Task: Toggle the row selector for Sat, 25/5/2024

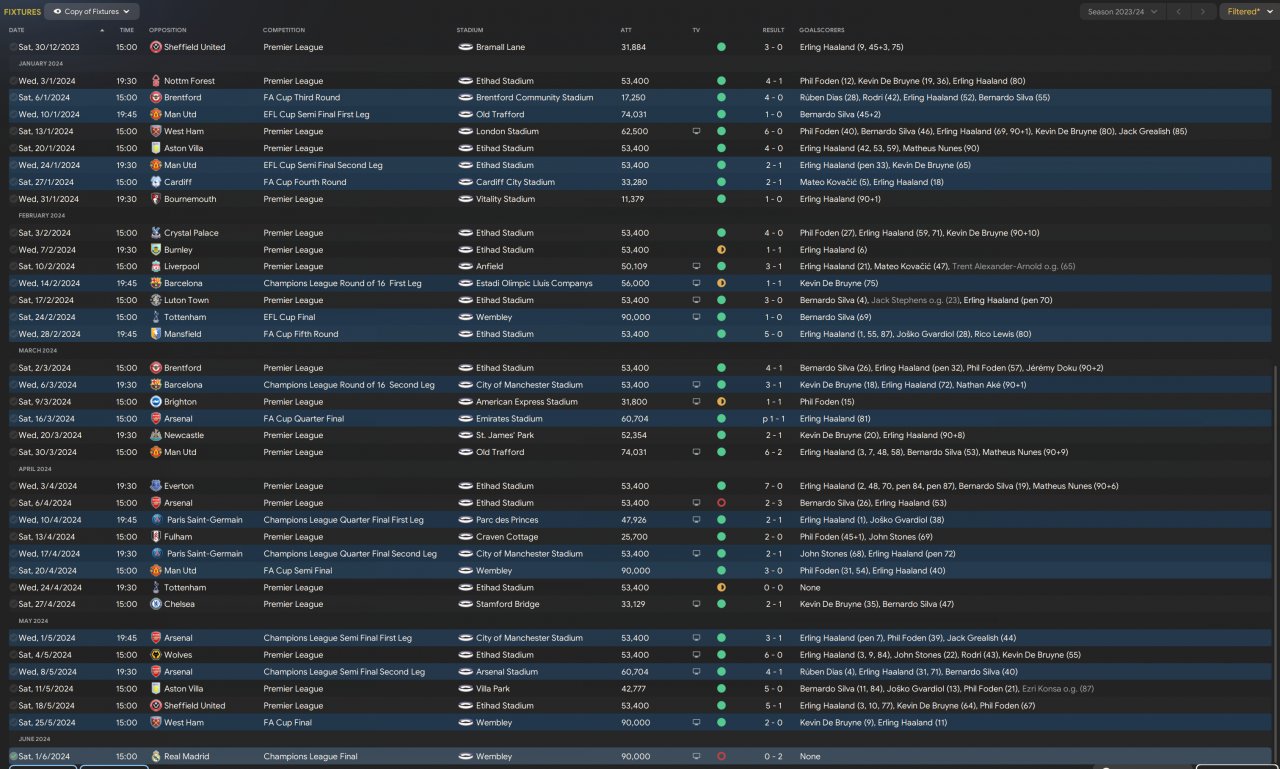Action: click(13, 723)
